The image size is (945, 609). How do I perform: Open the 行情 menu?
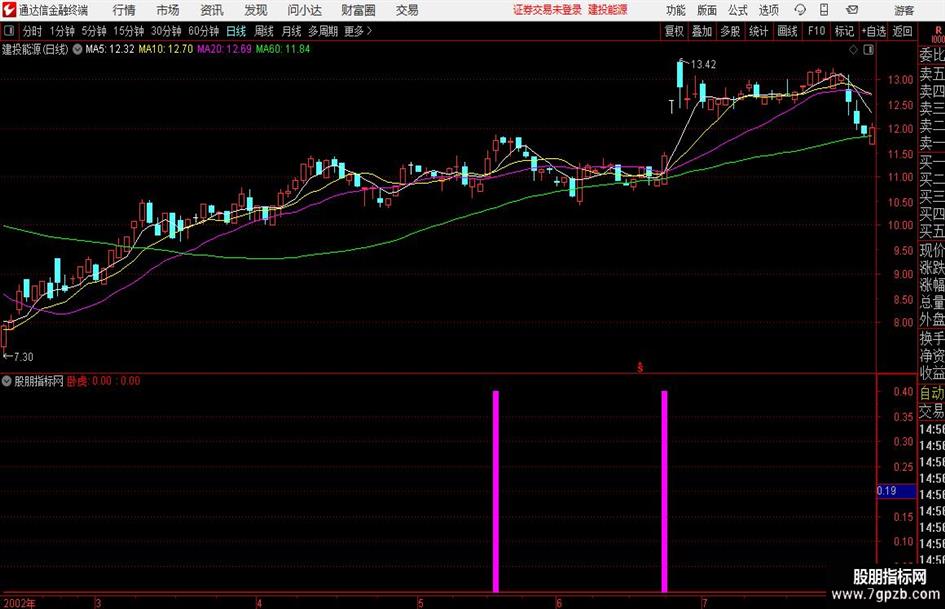124,10
